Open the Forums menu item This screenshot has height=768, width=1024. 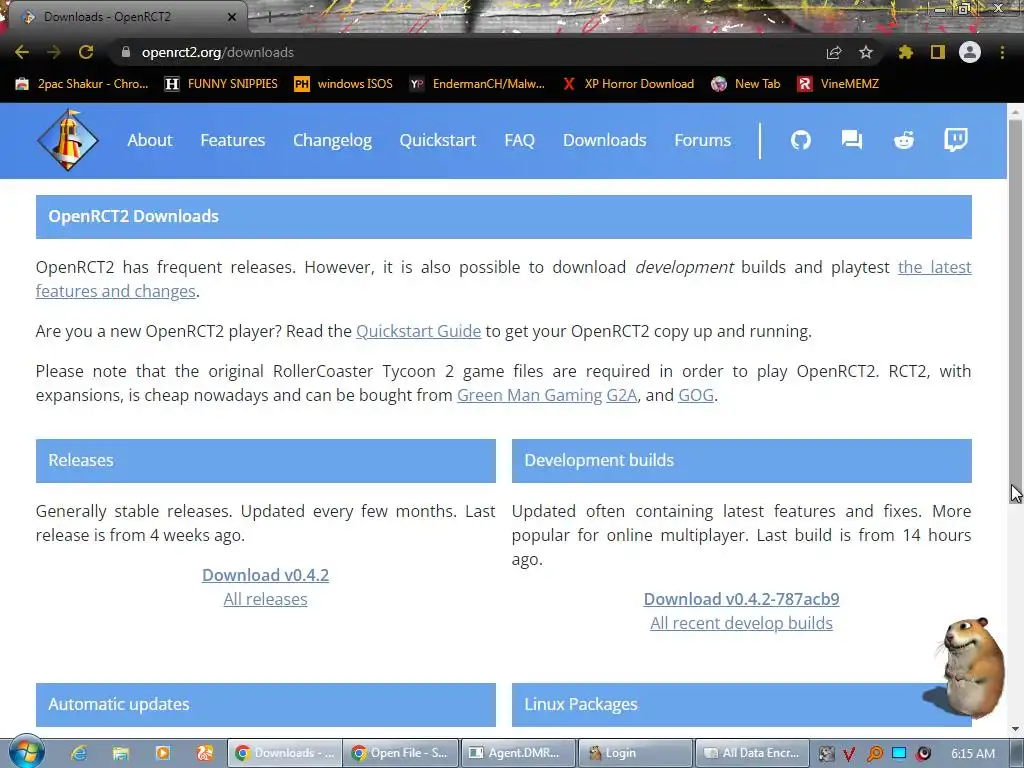click(x=703, y=140)
